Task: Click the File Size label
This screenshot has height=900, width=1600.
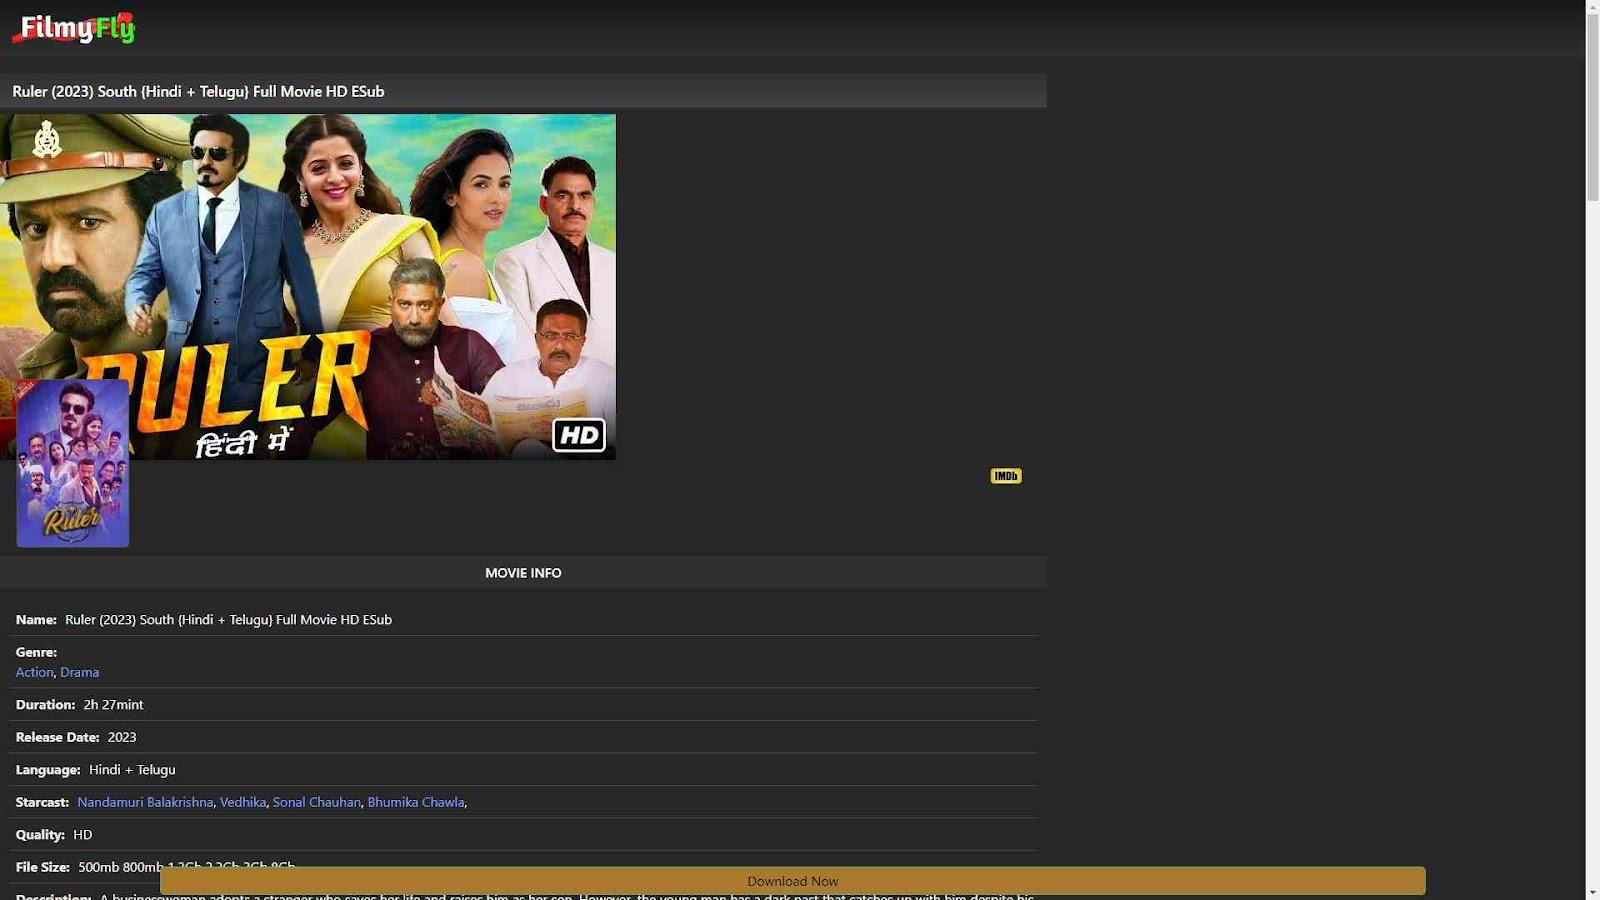Action: tap(43, 867)
